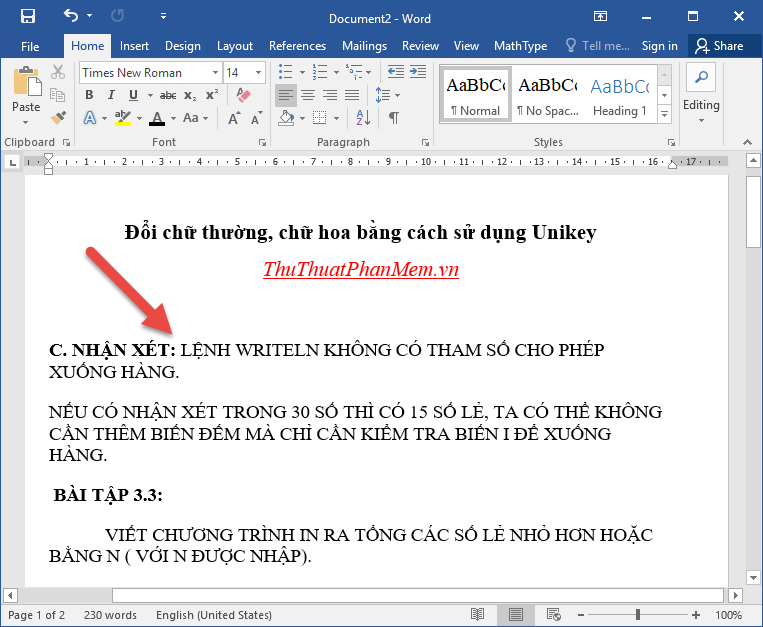Open the Customize Quick Access Toolbar arrow
The width and height of the screenshot is (763, 627).
coord(164,16)
